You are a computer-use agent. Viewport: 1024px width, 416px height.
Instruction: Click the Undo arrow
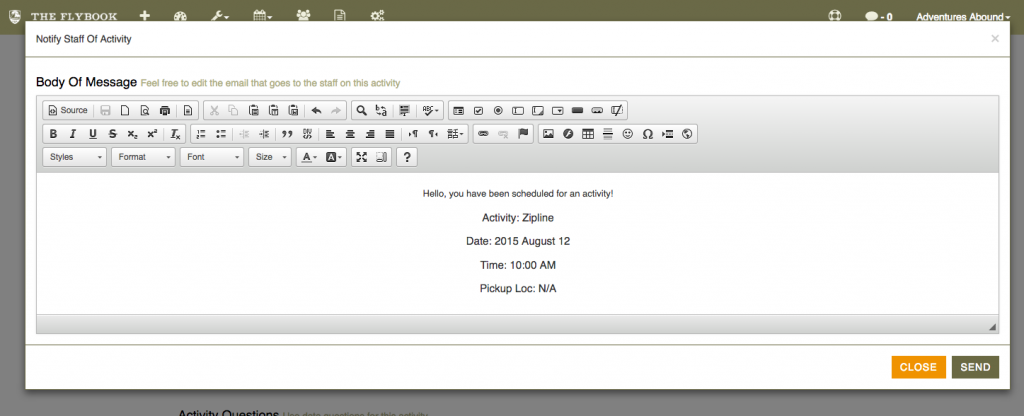316,110
